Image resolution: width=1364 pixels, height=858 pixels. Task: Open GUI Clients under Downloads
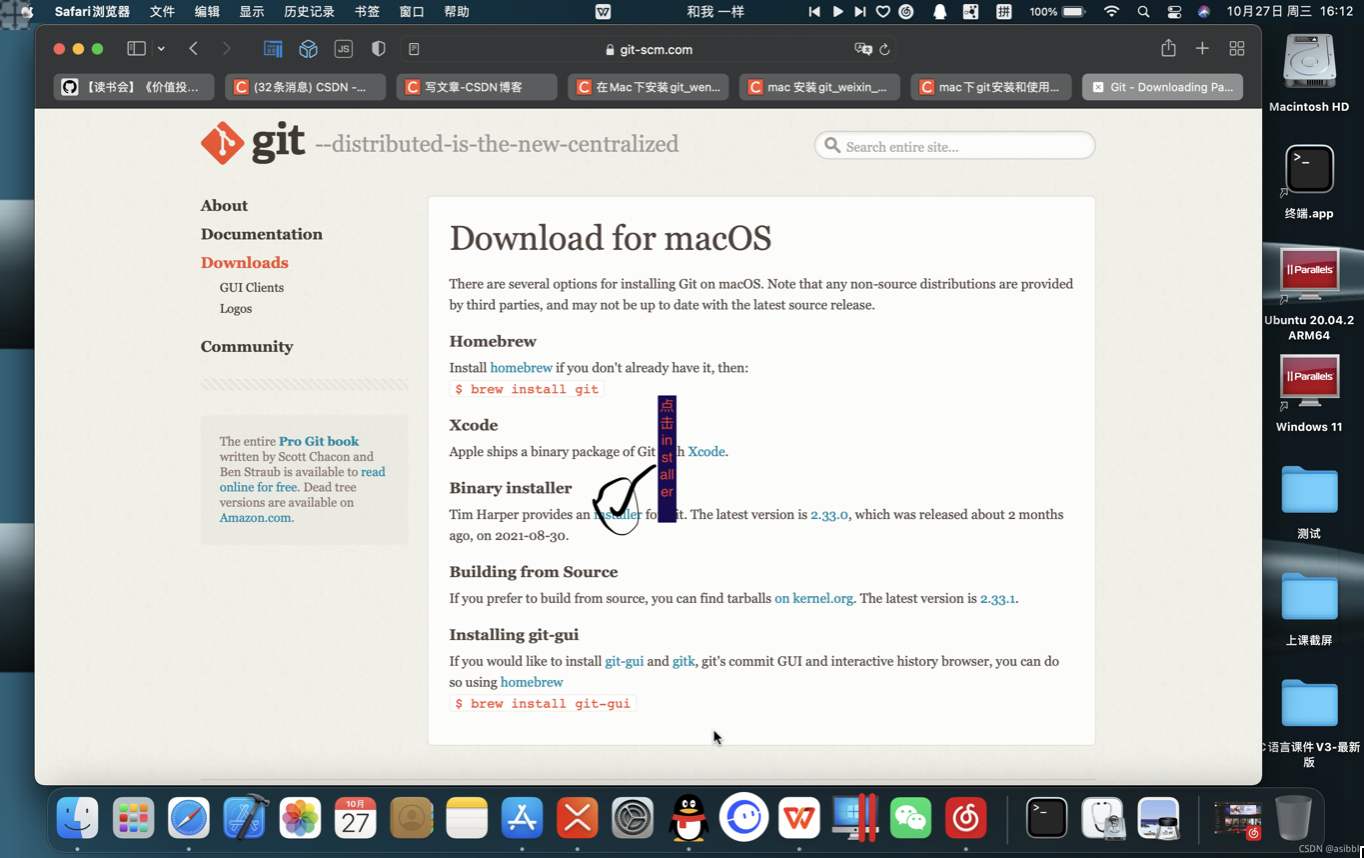[x=252, y=287]
